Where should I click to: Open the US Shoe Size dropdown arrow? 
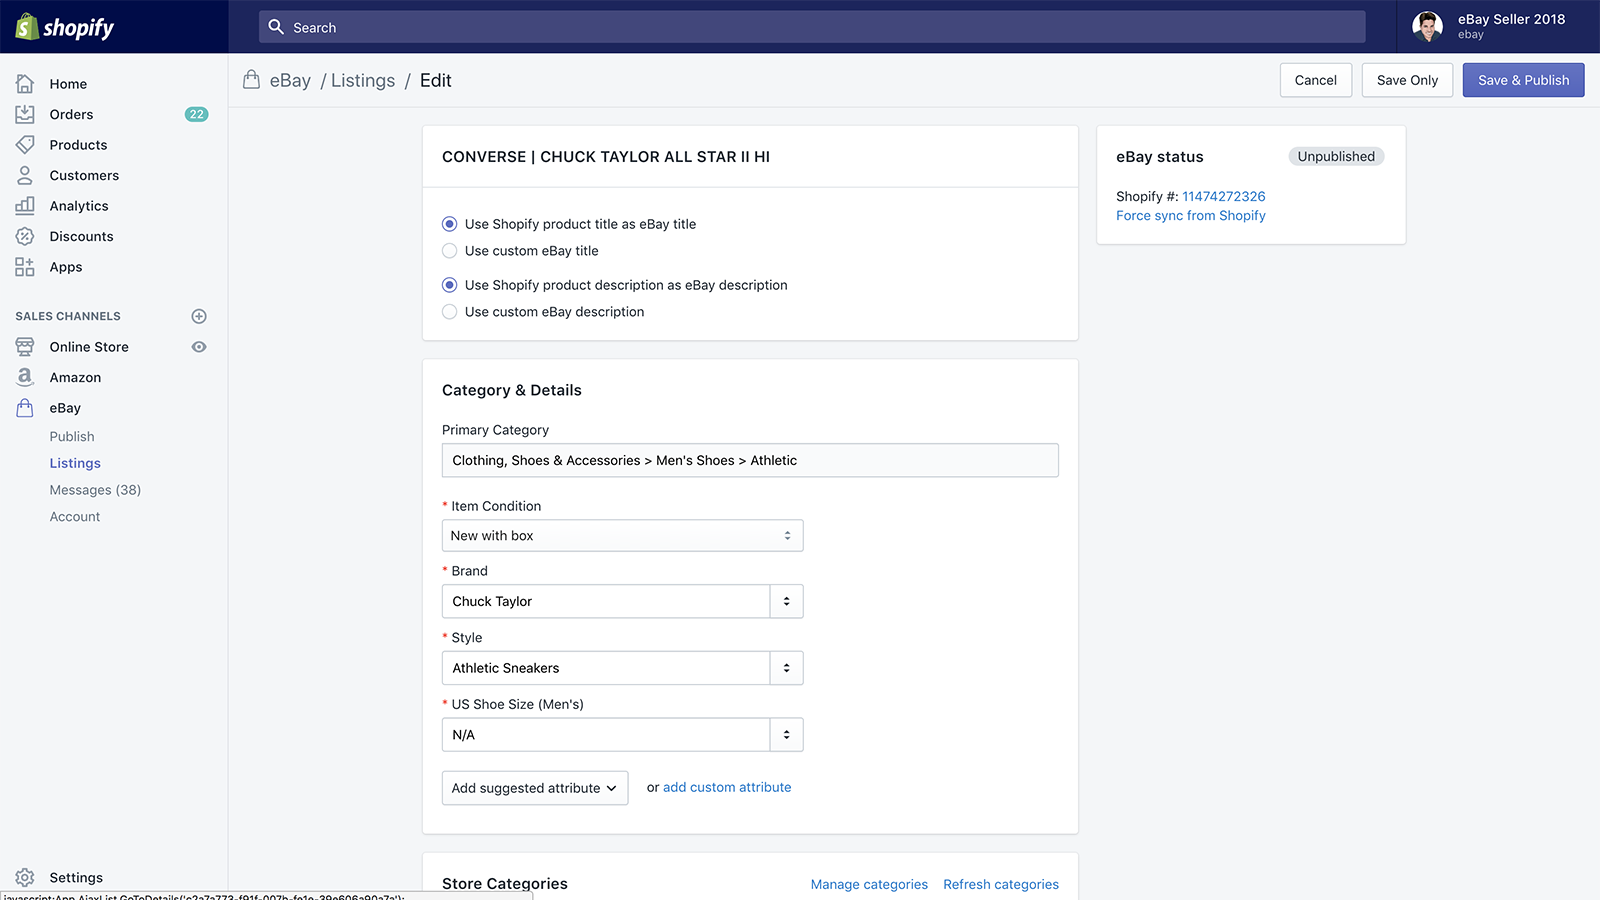click(x=787, y=735)
